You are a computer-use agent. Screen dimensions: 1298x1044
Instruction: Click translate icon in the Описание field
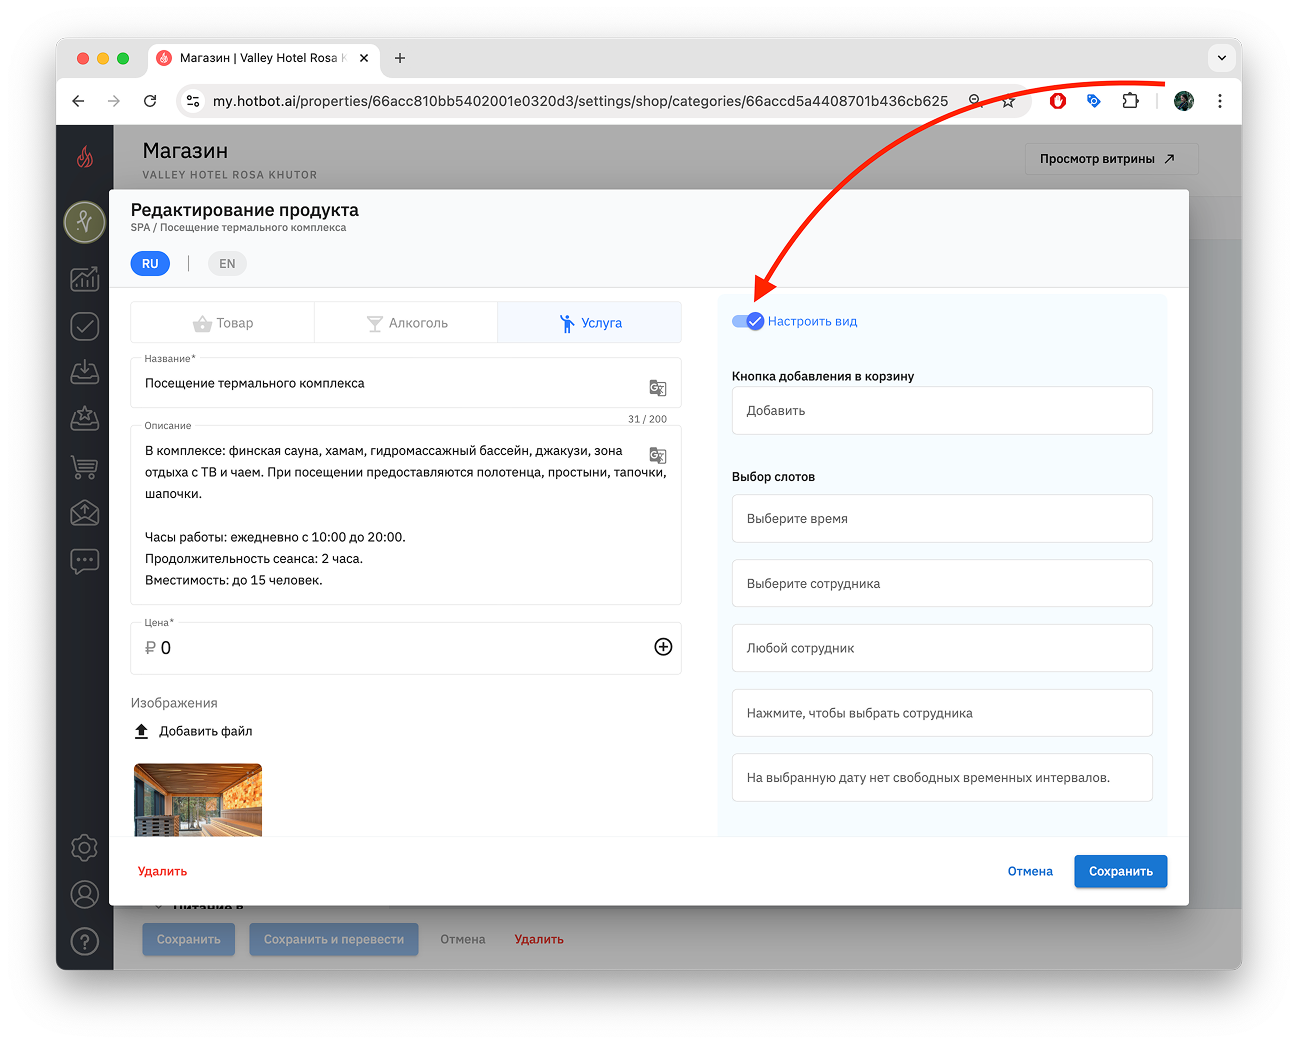658,455
